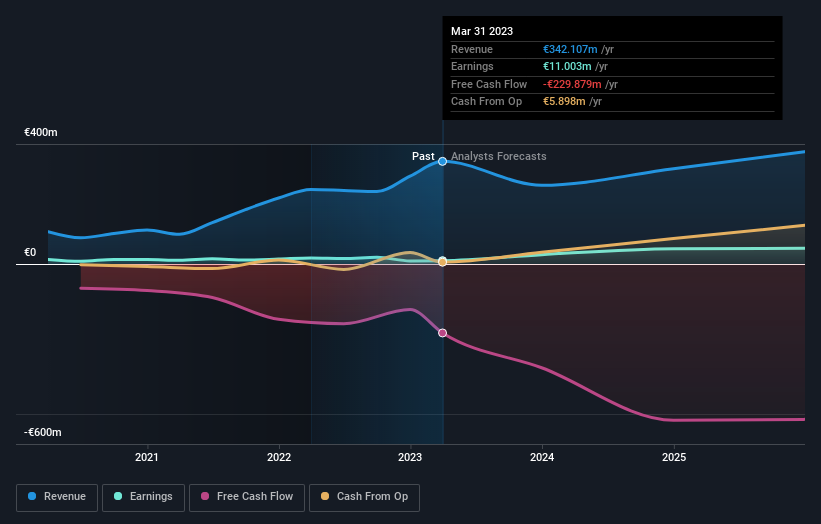The image size is (821, 524).
Task: Click the 2025 x-axis label
Action: [674, 457]
